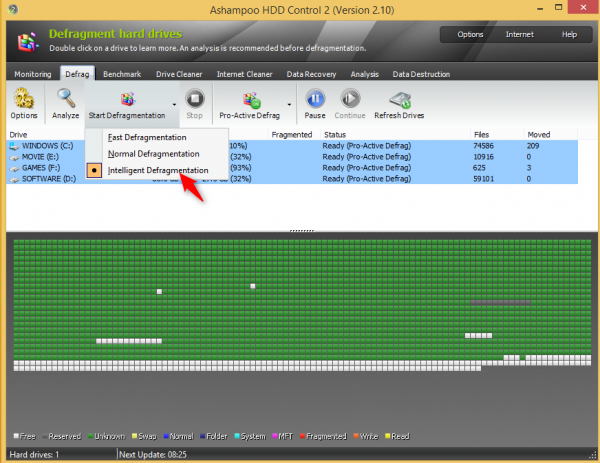
Task: Select the GAMES (F:) drive row
Action: 292,168
